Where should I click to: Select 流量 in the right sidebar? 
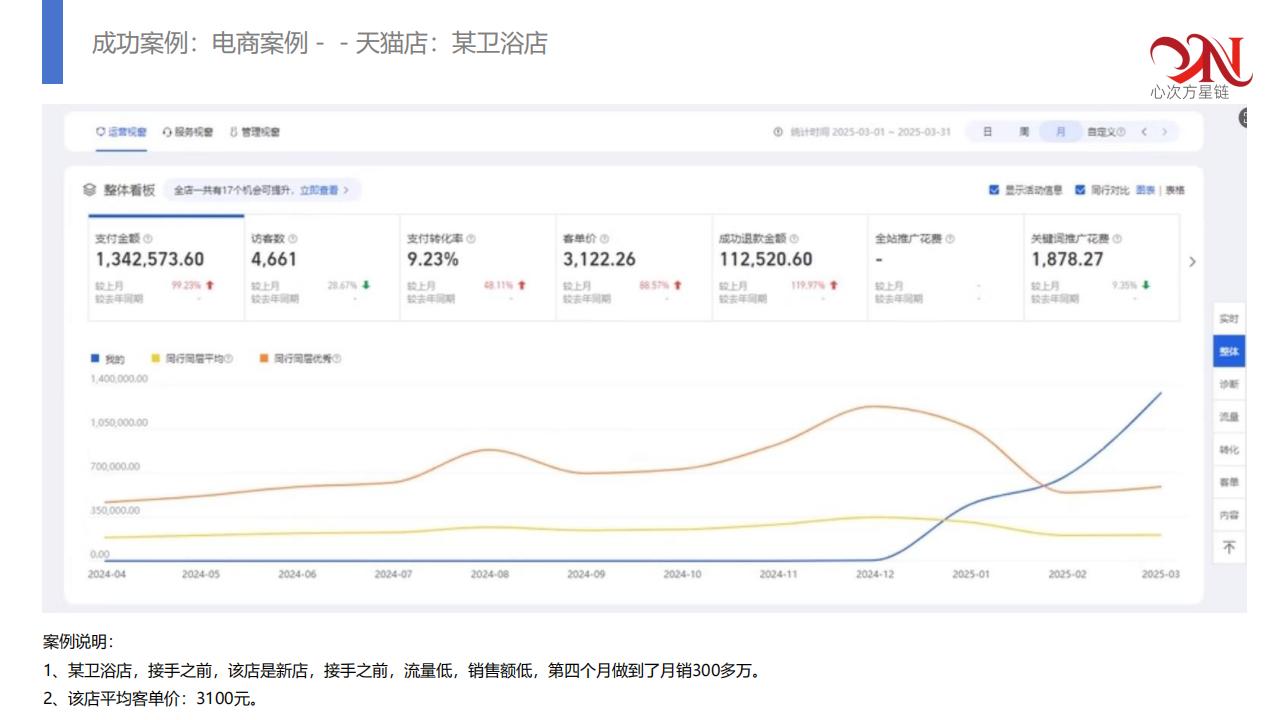[1229, 417]
